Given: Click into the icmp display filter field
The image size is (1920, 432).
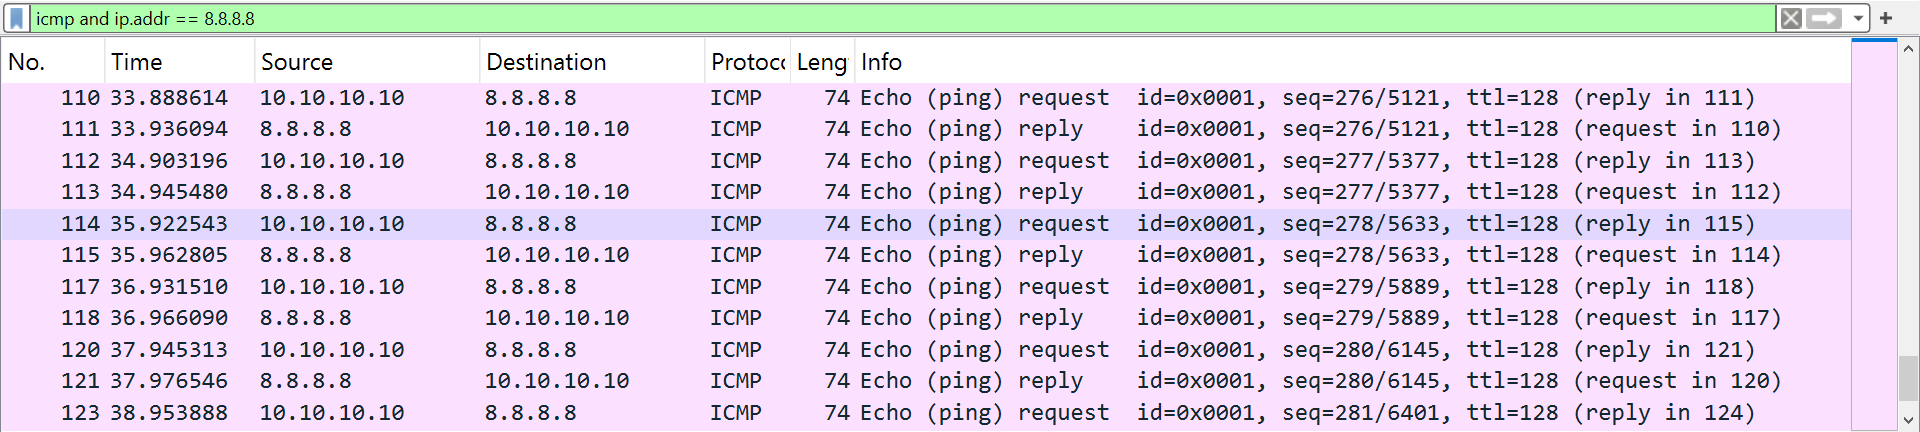Looking at the screenshot, I should pyautogui.click(x=900, y=19).
